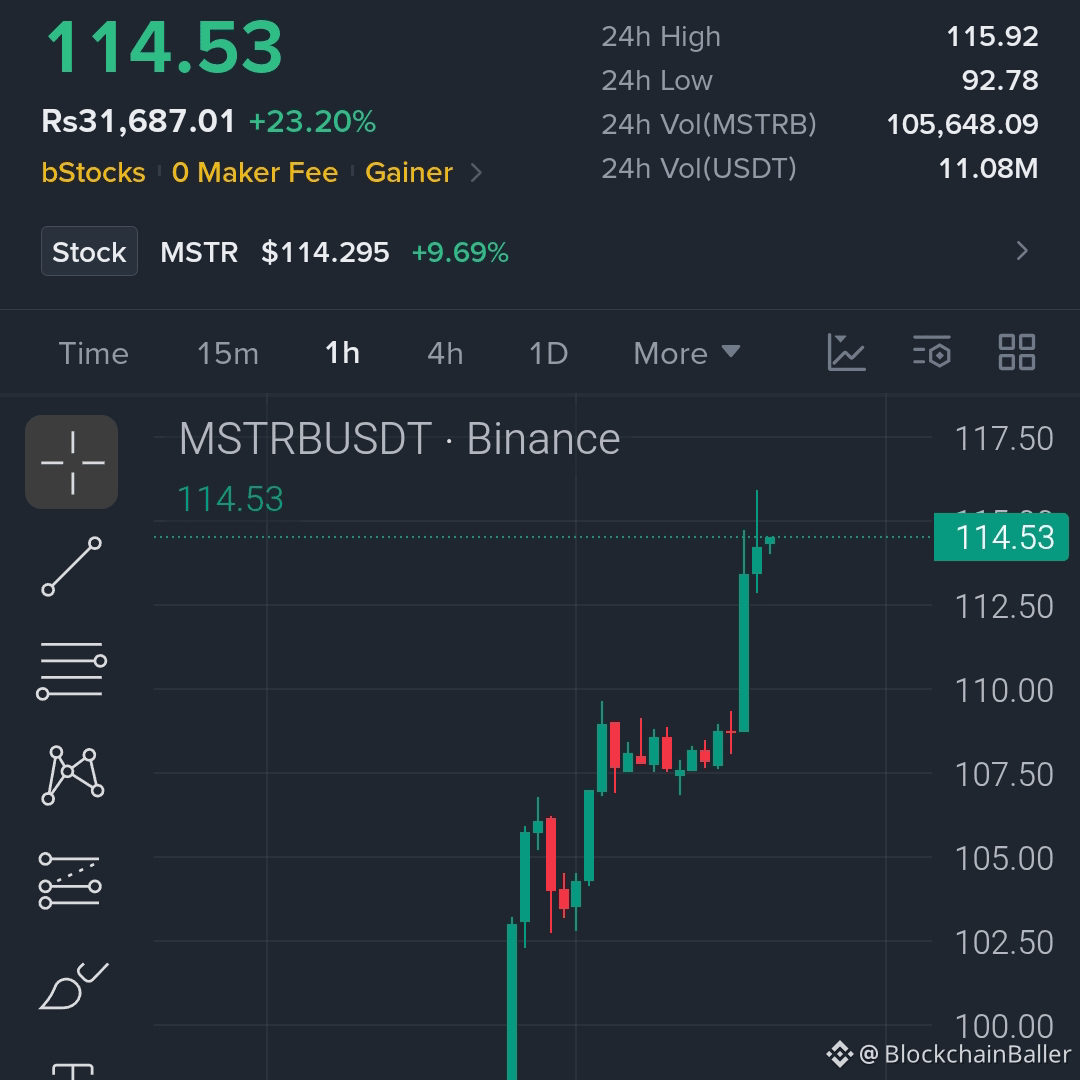
Task: Open the Gainer tag link
Action: click(x=409, y=172)
